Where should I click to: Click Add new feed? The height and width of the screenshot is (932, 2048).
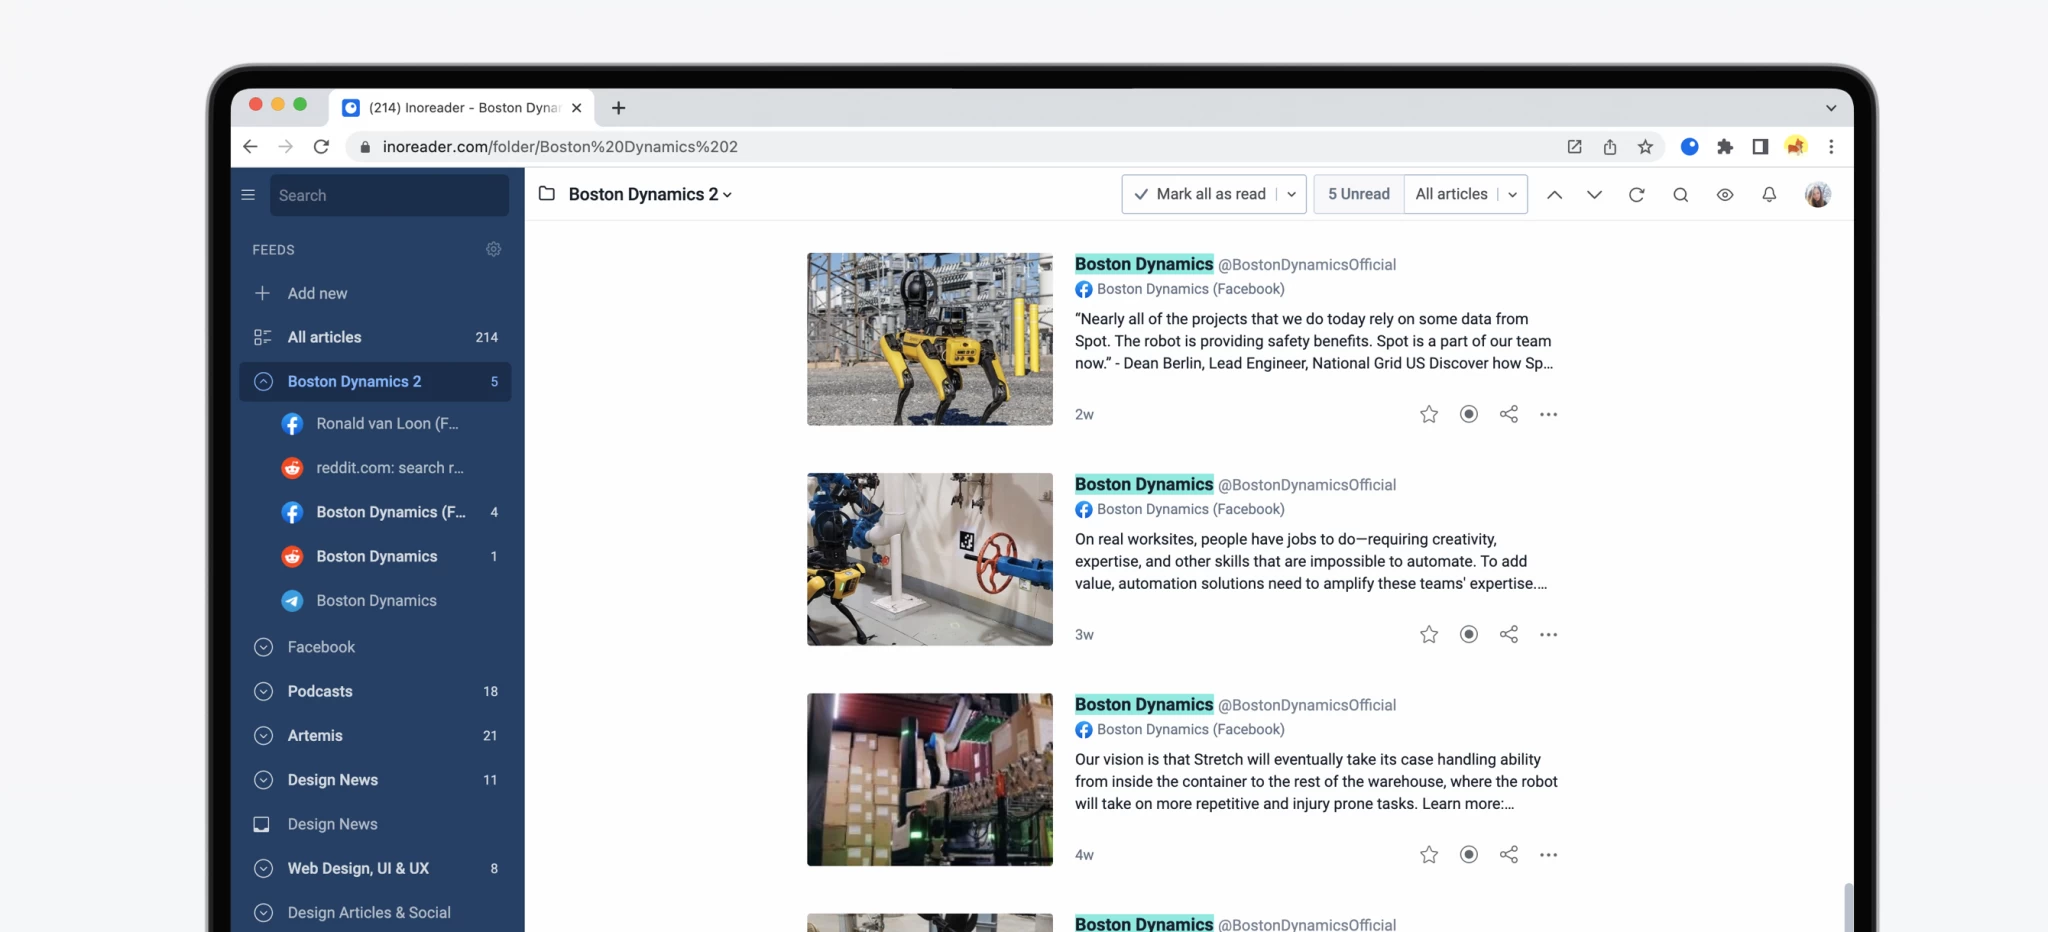click(x=317, y=293)
